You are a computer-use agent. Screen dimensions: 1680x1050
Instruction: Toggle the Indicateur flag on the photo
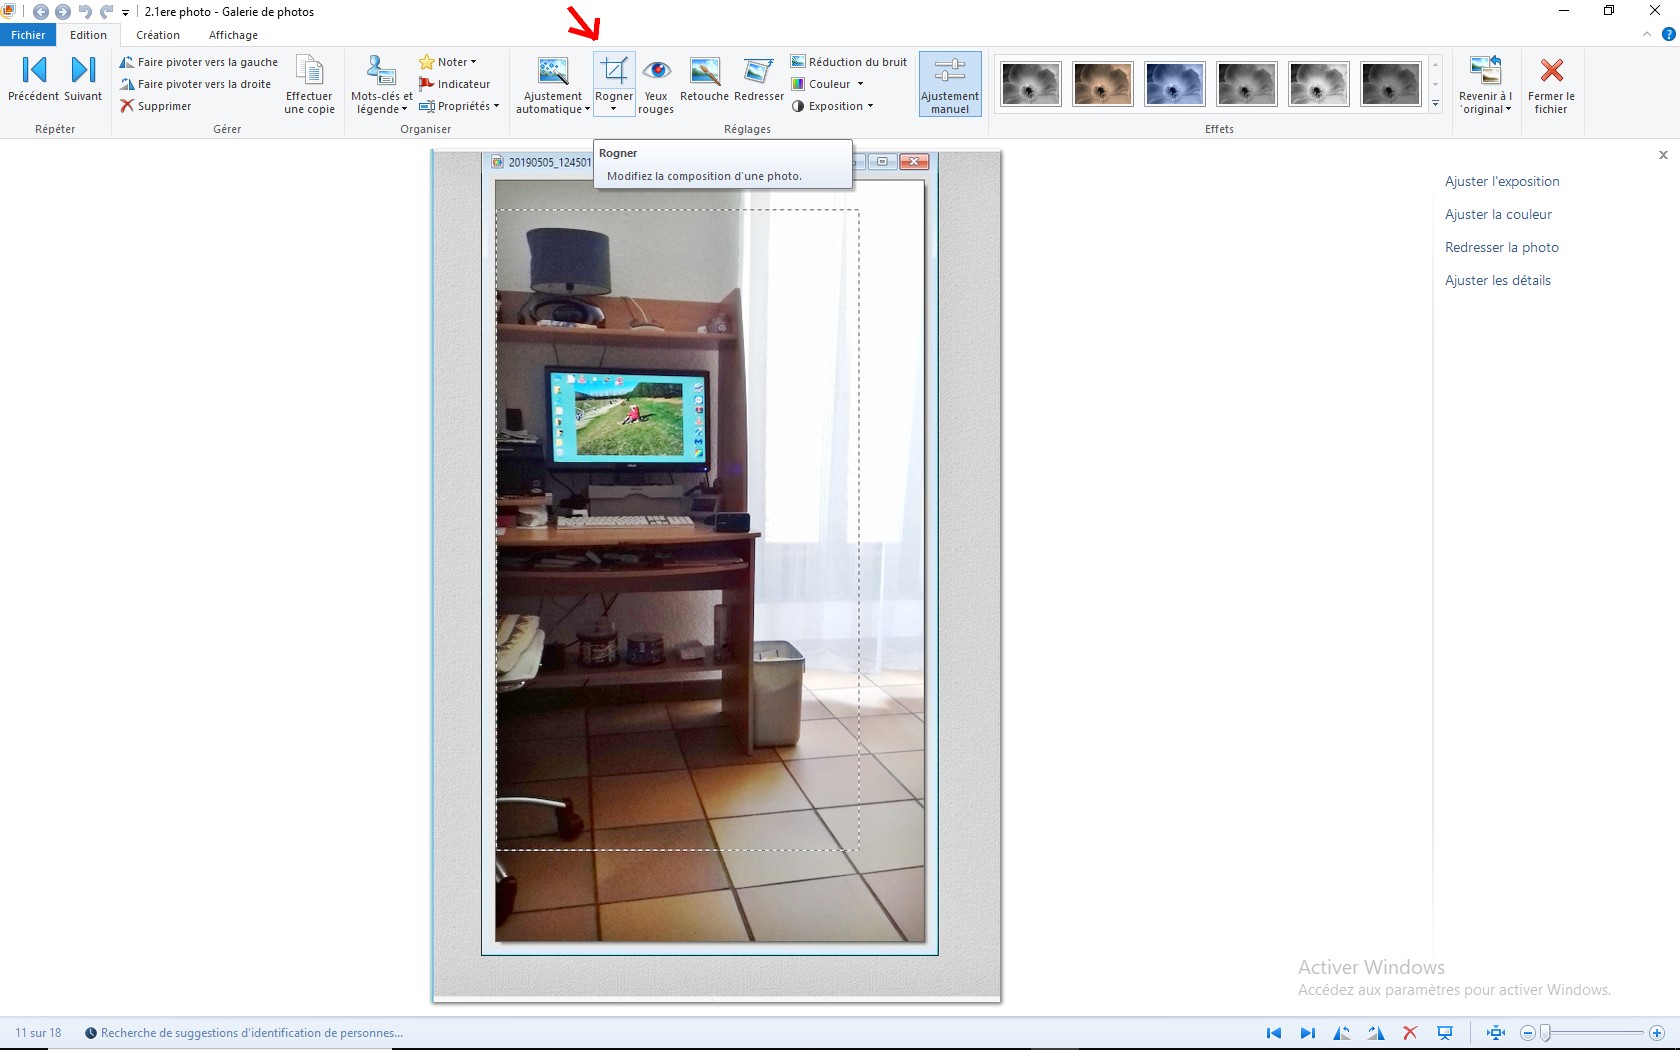pyautogui.click(x=455, y=84)
